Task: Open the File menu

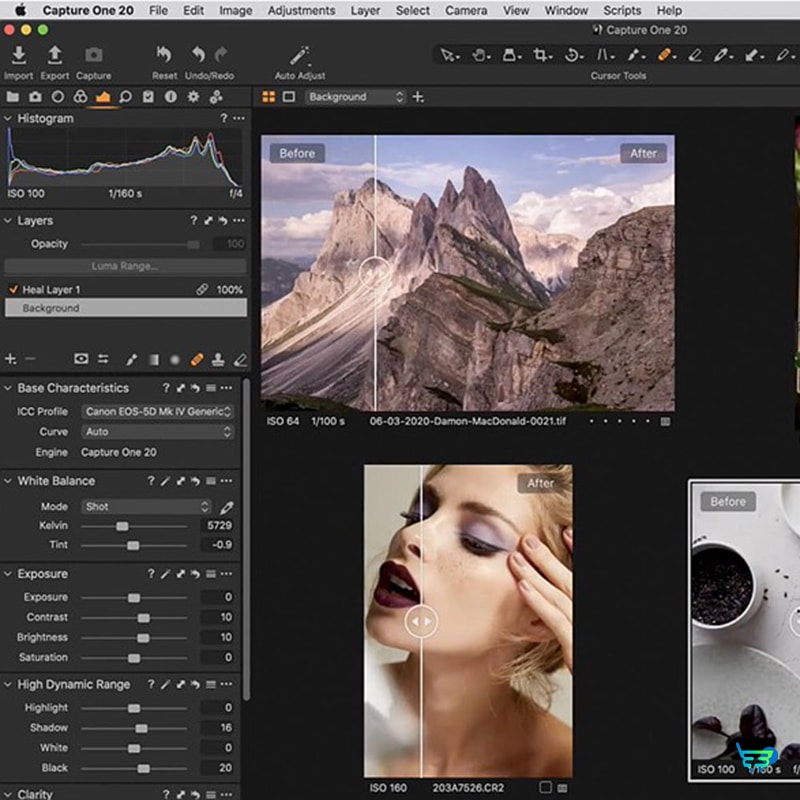Action: coord(158,10)
